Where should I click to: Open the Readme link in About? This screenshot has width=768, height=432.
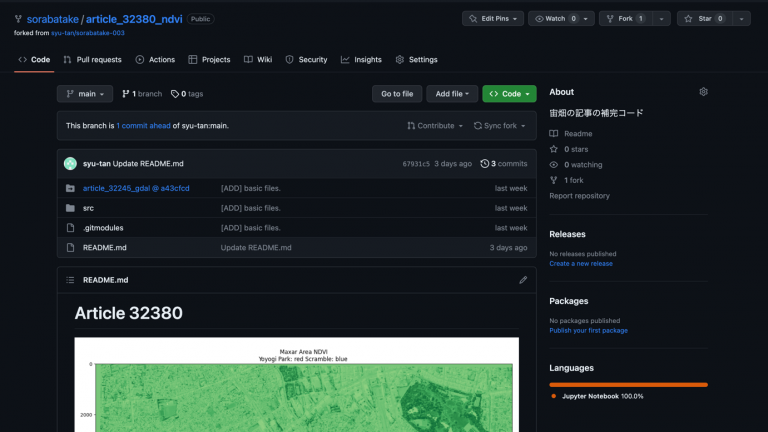(x=578, y=133)
